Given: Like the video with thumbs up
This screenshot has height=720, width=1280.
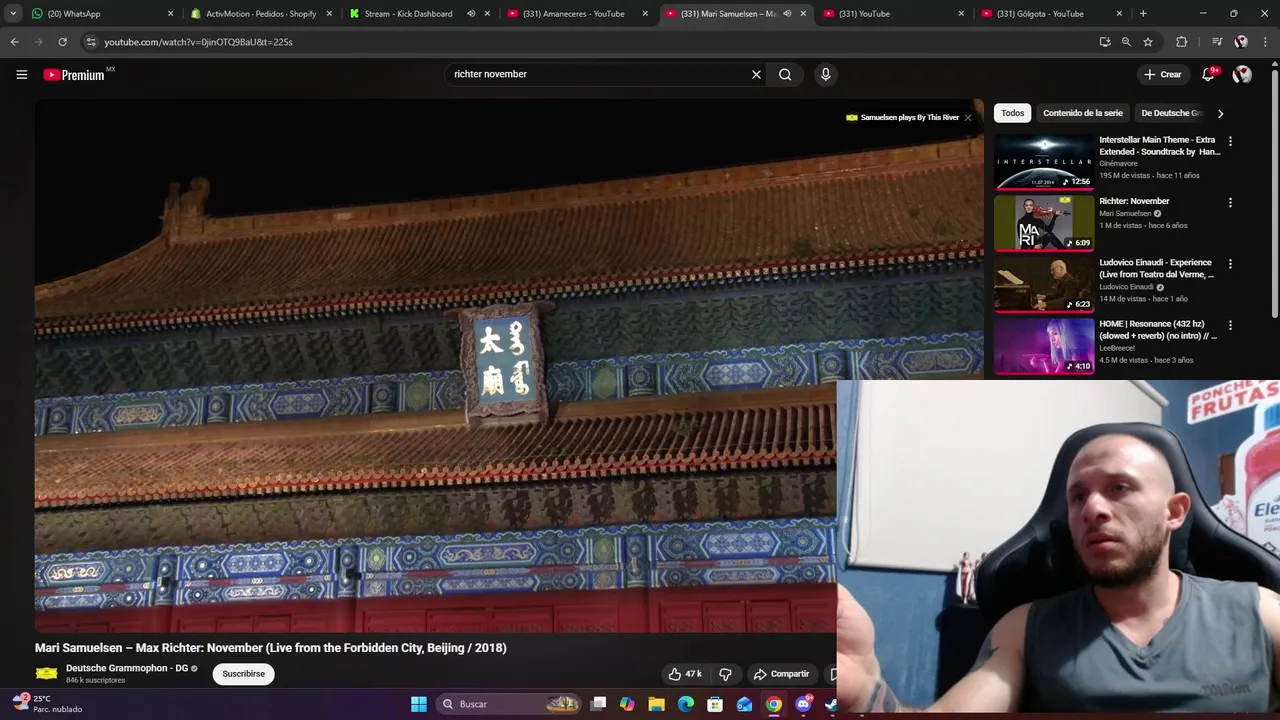Looking at the screenshot, I should pyautogui.click(x=685, y=674).
